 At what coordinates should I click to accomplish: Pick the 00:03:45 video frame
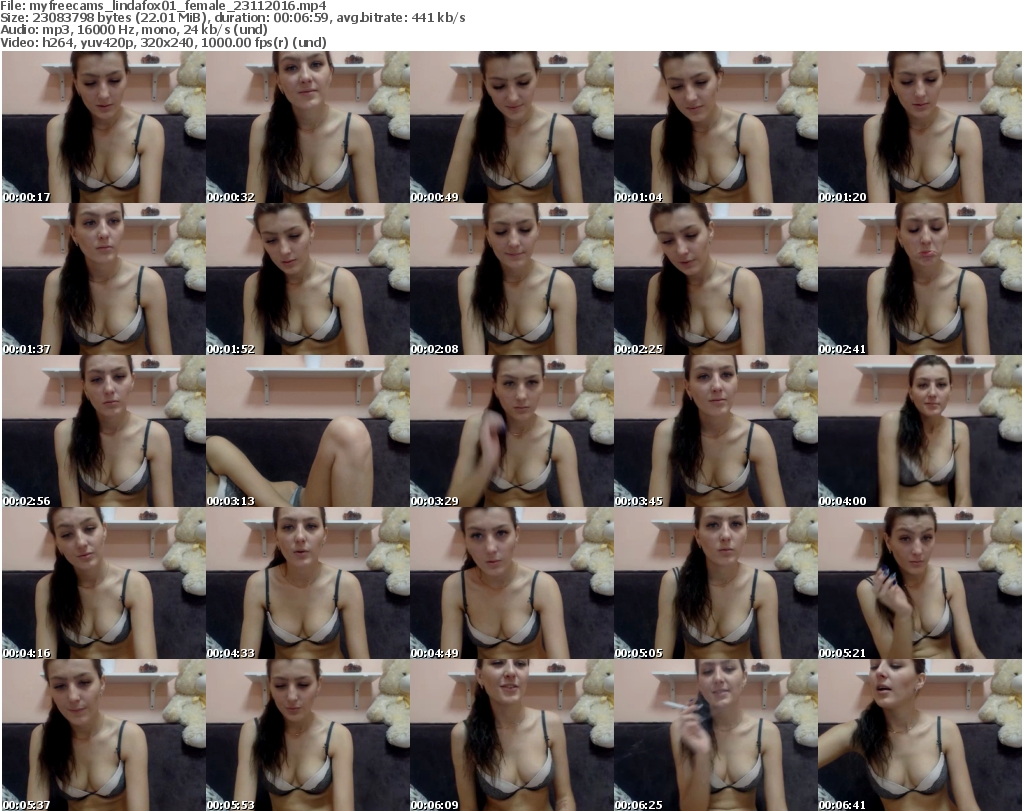[716, 431]
